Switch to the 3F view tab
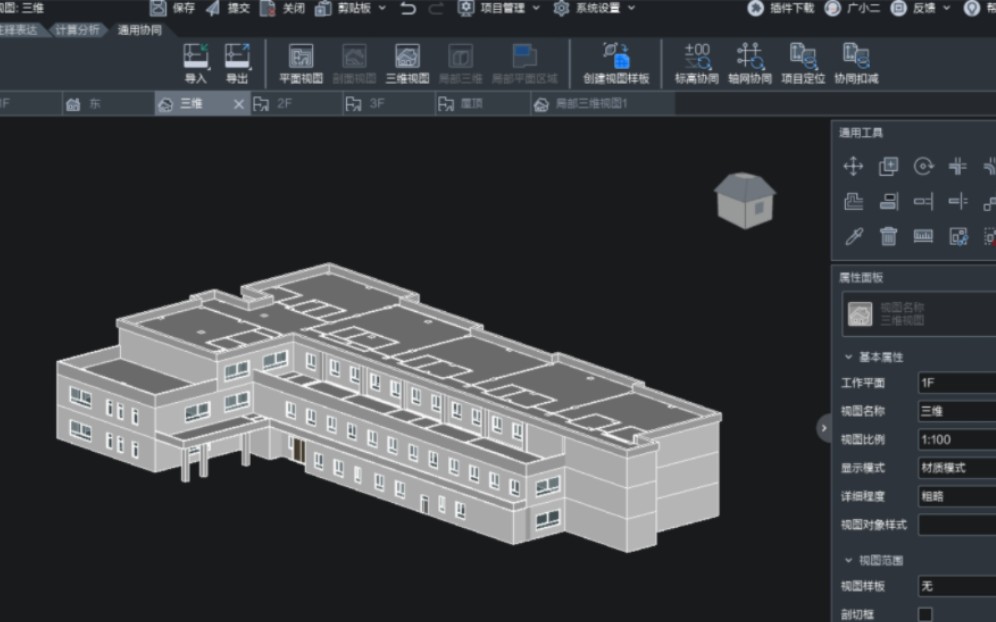 [389, 104]
